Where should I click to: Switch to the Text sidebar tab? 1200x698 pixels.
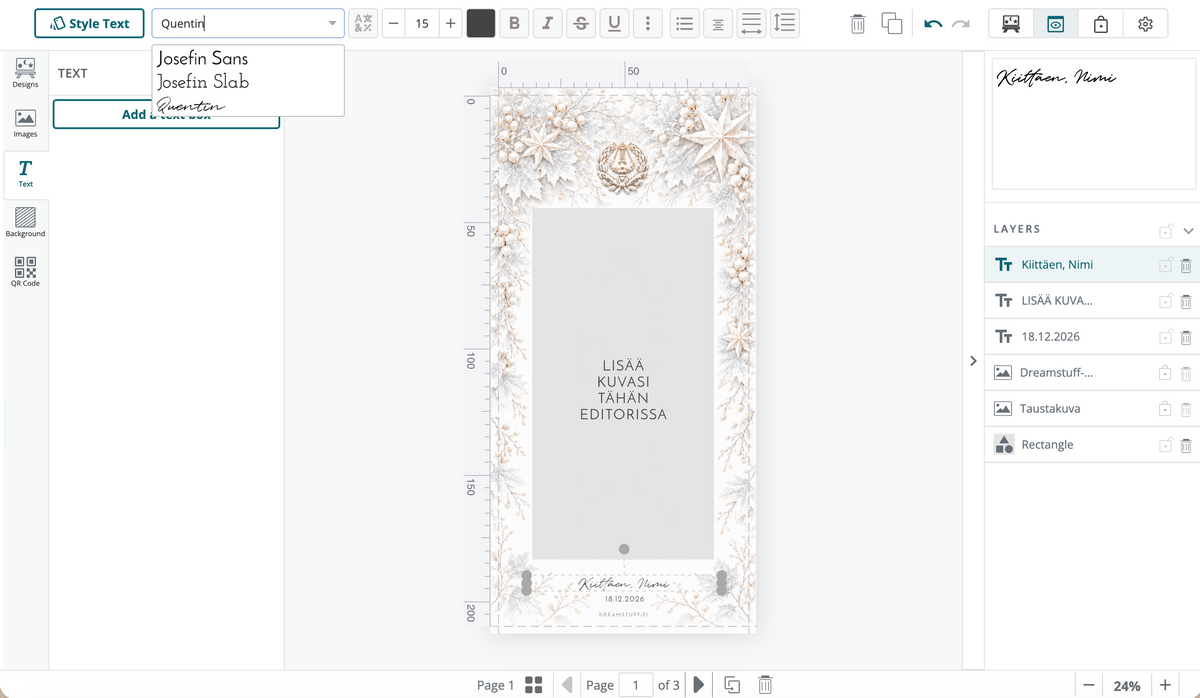tap(25, 173)
